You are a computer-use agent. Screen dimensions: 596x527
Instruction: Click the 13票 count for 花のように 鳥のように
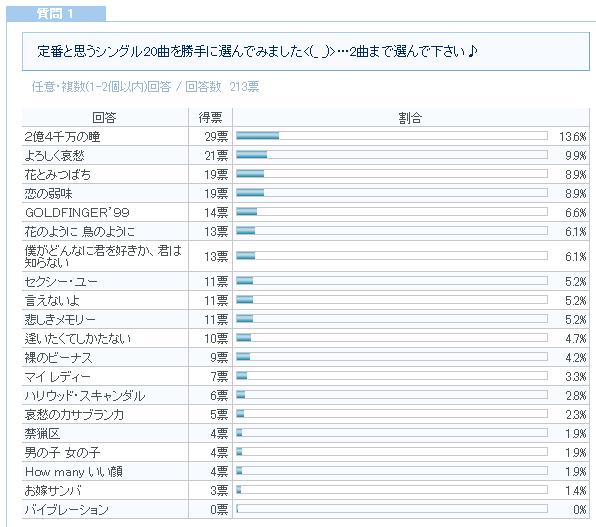tap(216, 232)
